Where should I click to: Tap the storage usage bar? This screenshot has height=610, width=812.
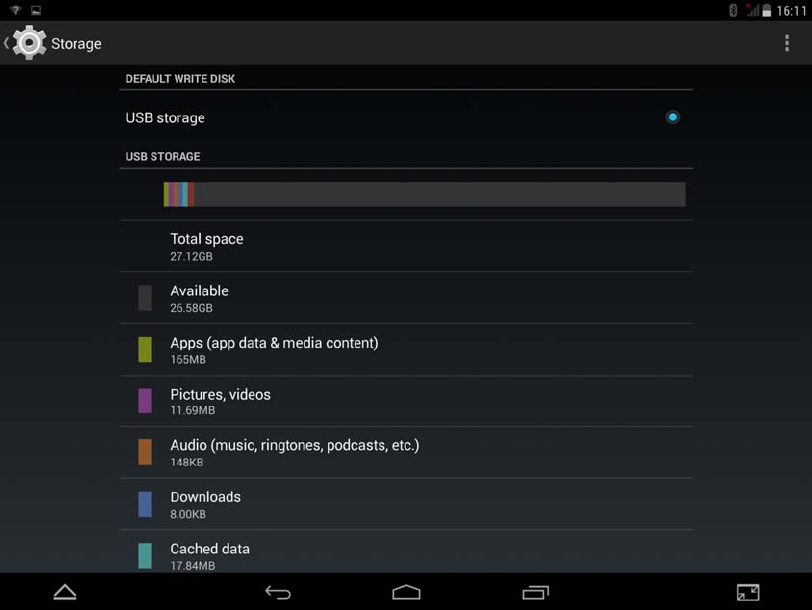tap(425, 194)
